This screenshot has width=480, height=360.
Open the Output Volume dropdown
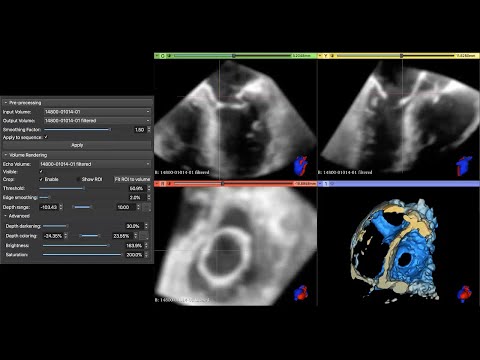(x=97, y=120)
